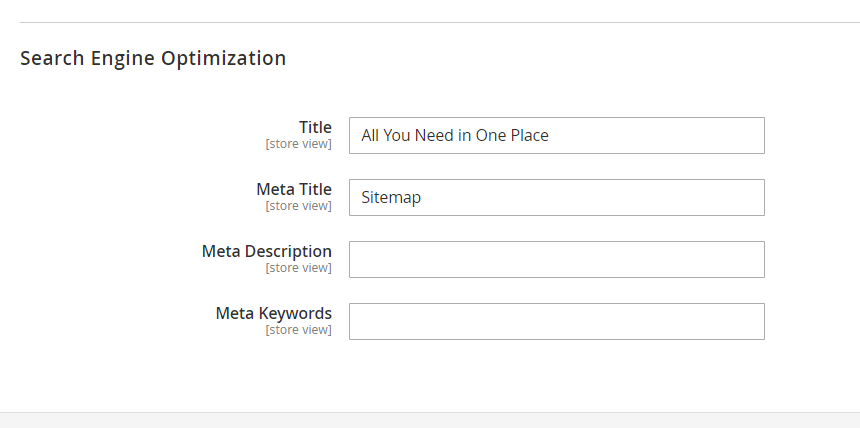Click into the empty Meta Description field
860x428 pixels.
pyautogui.click(x=557, y=260)
